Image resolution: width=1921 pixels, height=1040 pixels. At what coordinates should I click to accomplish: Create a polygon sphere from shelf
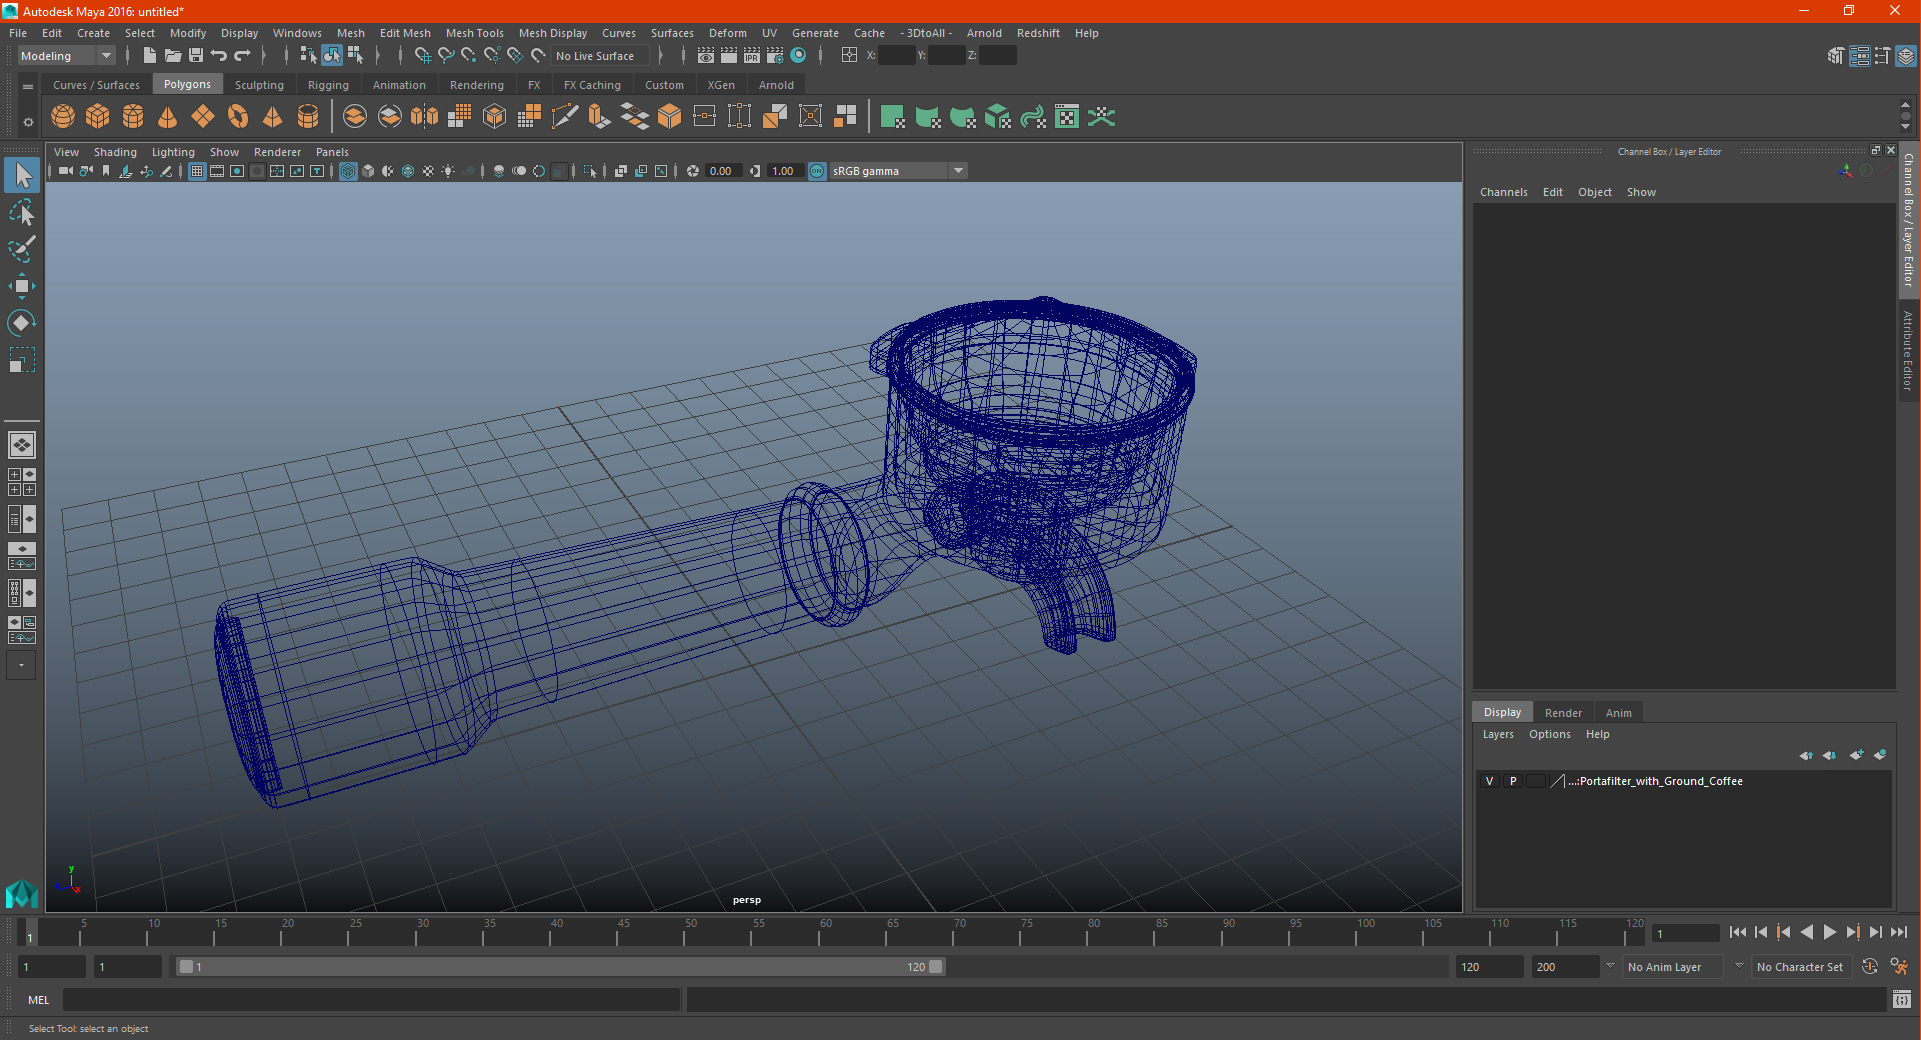tap(63, 117)
